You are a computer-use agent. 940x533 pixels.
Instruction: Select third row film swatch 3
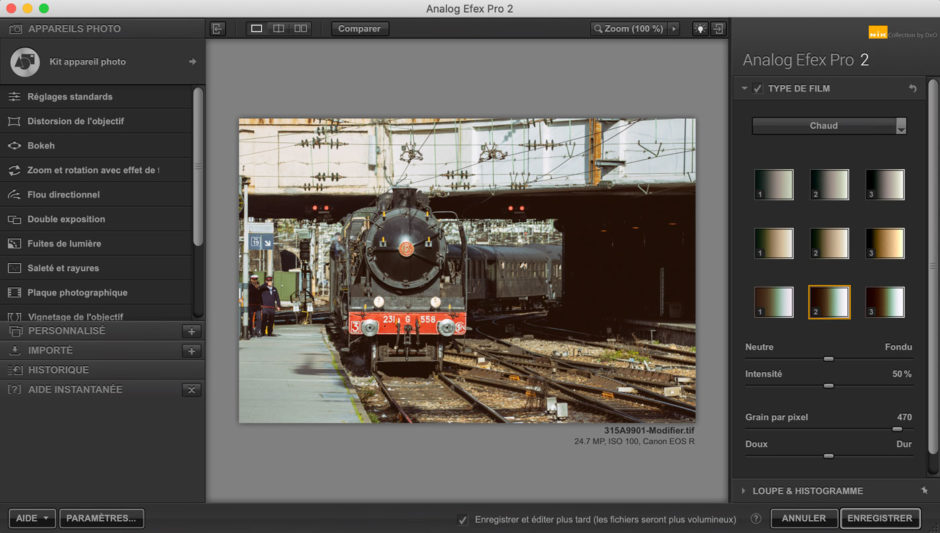pos(885,302)
